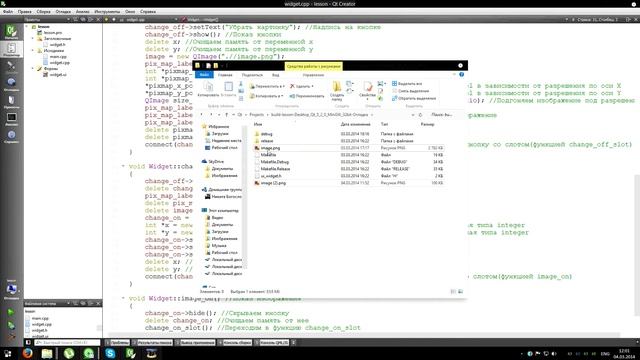Viewport: 640px width, 360px height.
Task: Click the Copy icon in Explorer ribbon
Action: tap(208, 89)
